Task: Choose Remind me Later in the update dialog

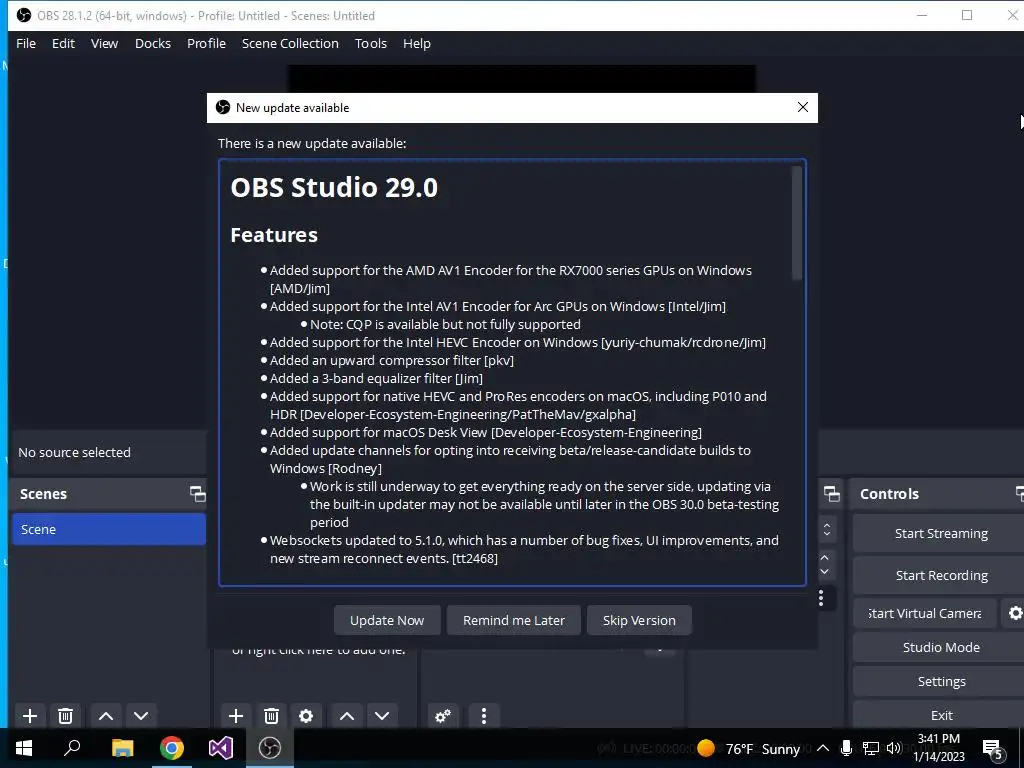Action: click(514, 620)
